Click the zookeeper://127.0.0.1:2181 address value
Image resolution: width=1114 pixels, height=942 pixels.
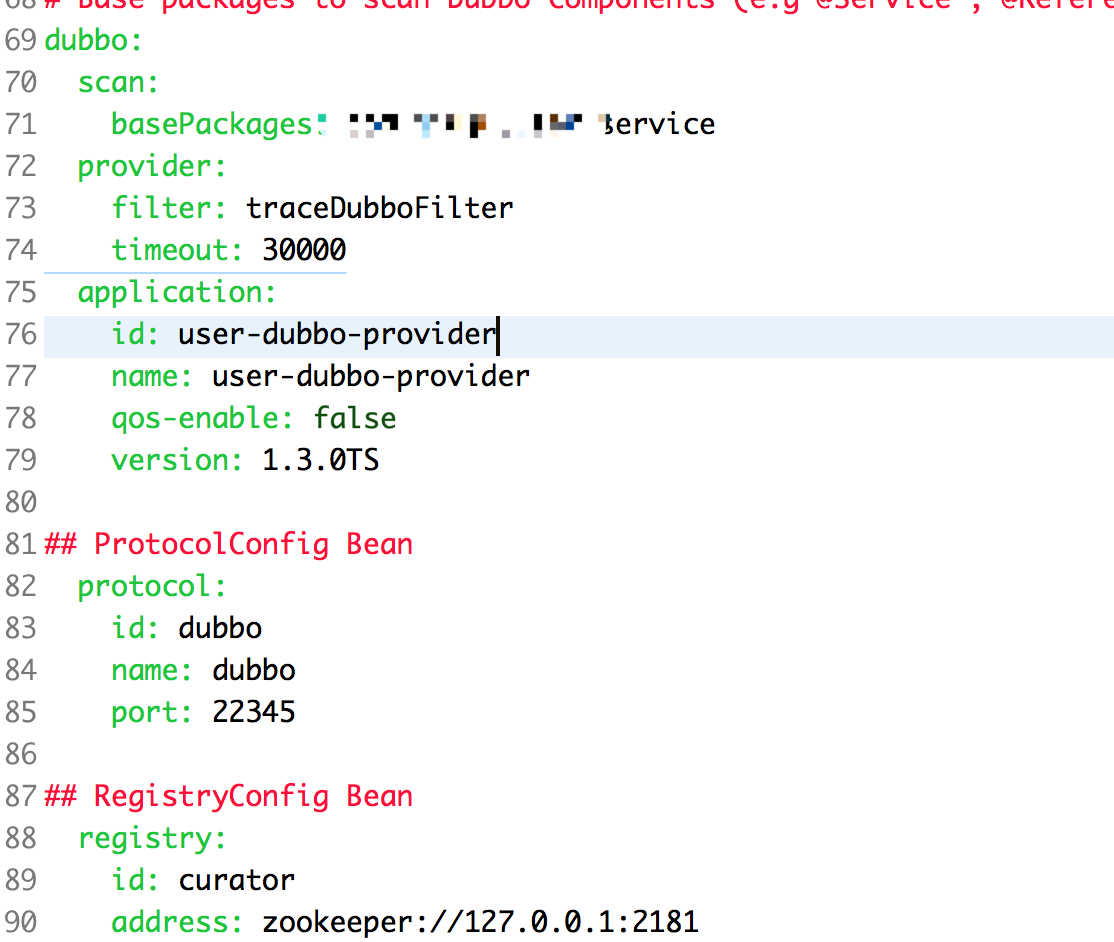click(x=481, y=922)
